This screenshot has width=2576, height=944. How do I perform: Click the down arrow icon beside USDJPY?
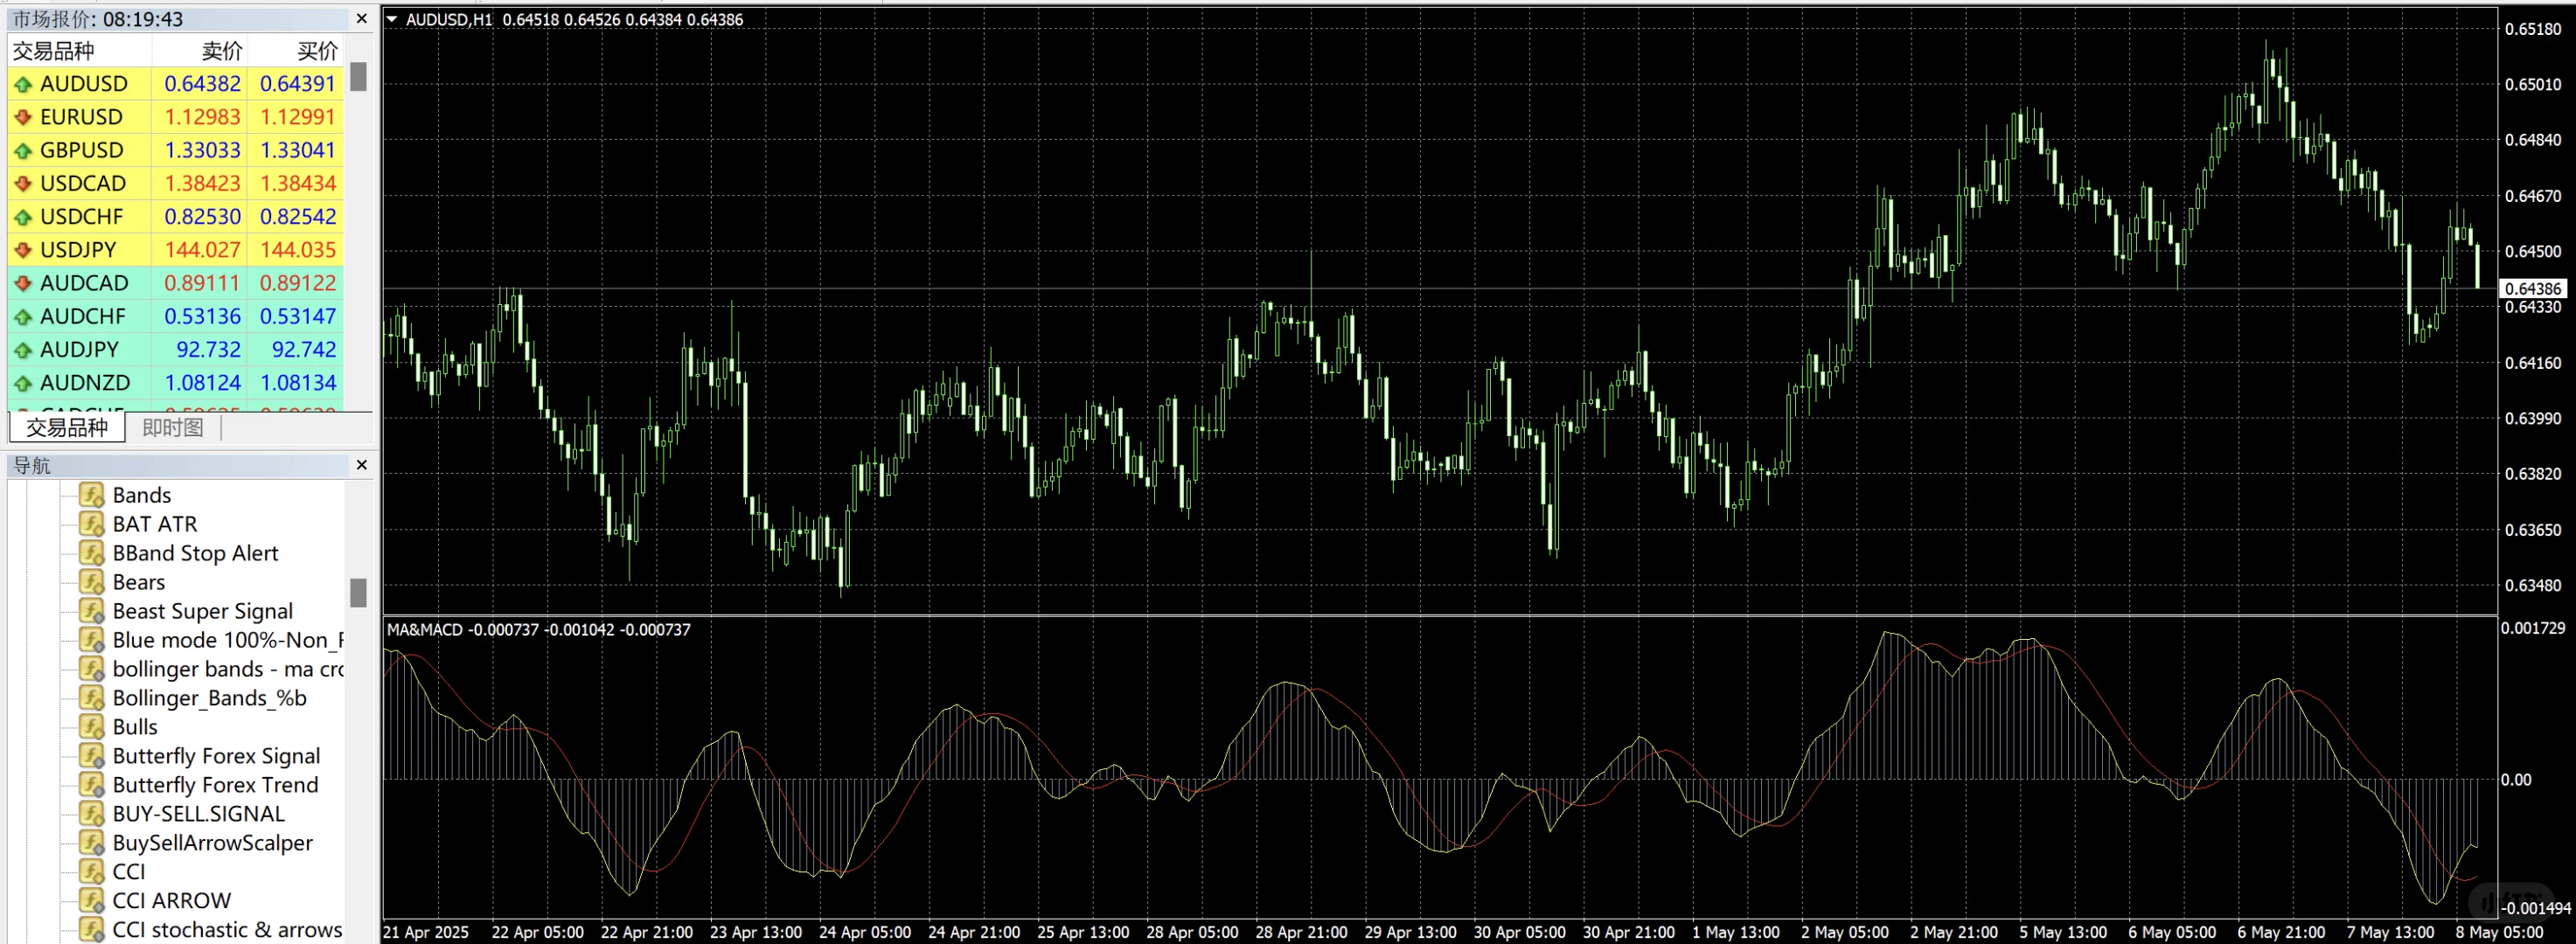[x=23, y=251]
